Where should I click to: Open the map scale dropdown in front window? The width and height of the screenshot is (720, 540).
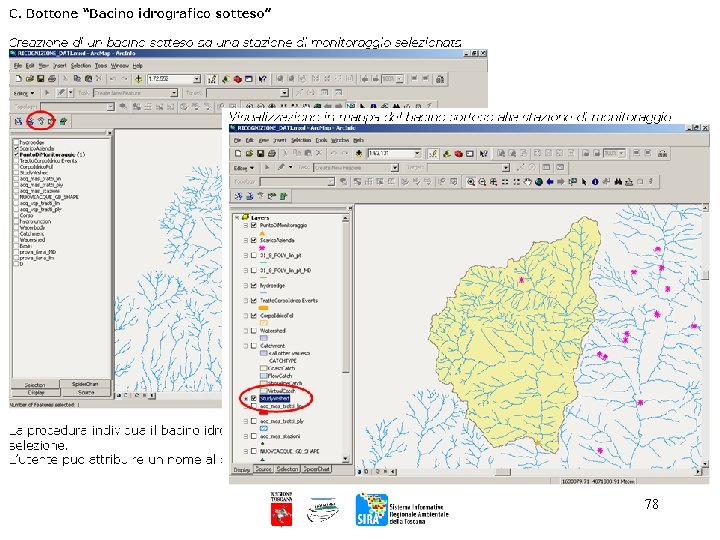[x=417, y=153]
